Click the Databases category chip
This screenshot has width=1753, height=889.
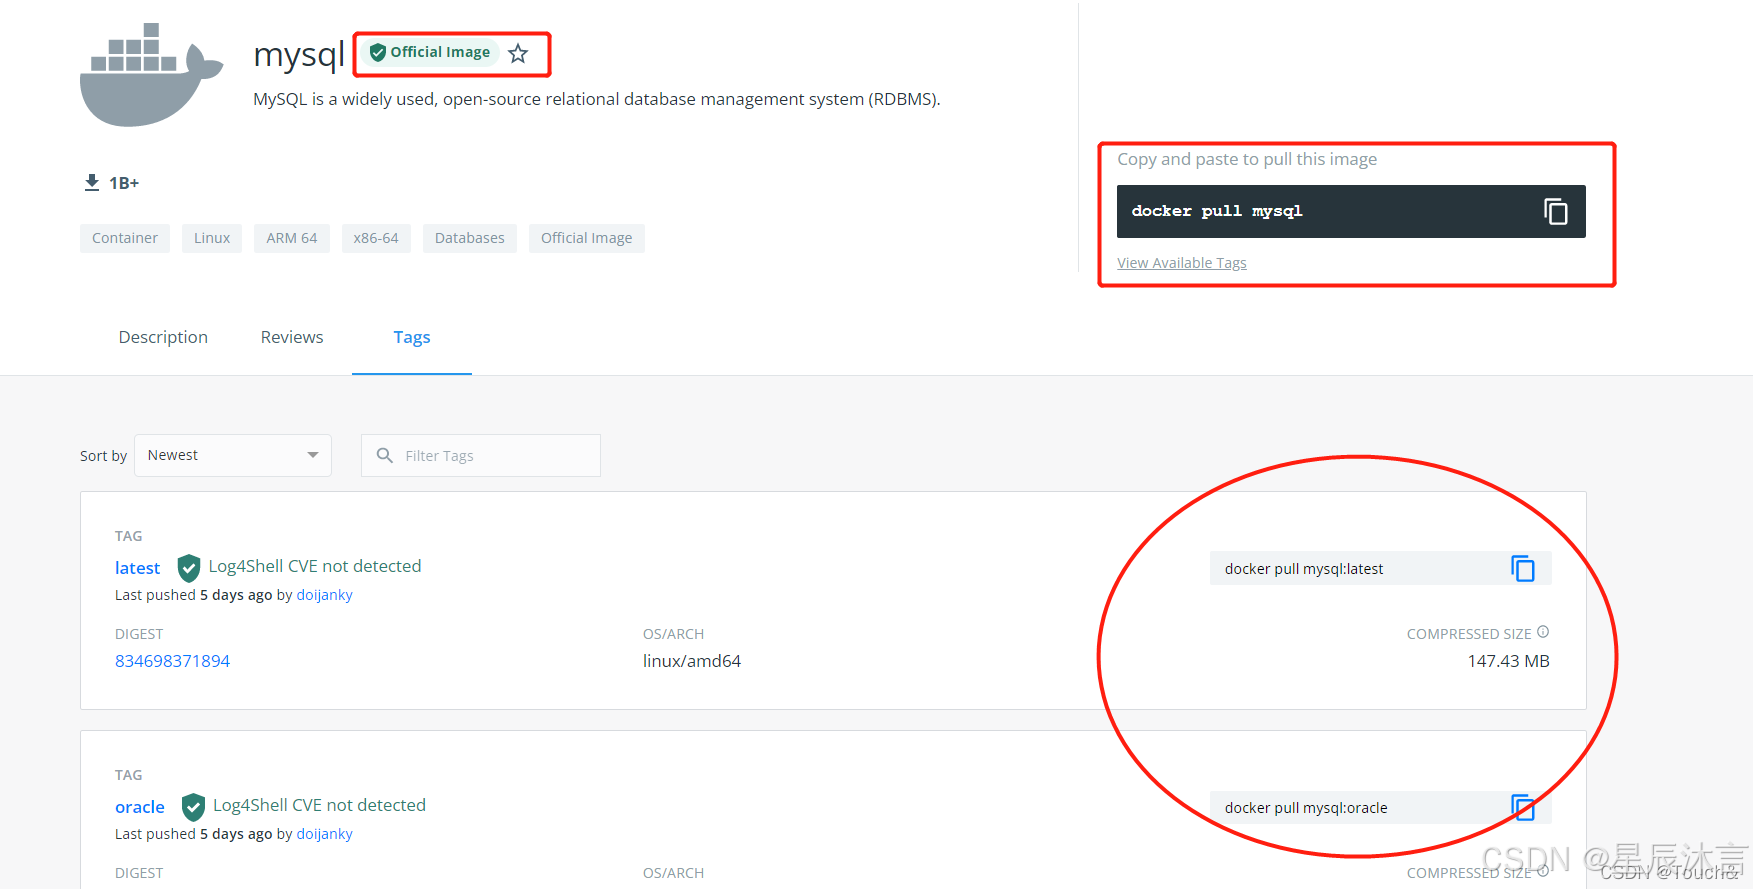470,238
